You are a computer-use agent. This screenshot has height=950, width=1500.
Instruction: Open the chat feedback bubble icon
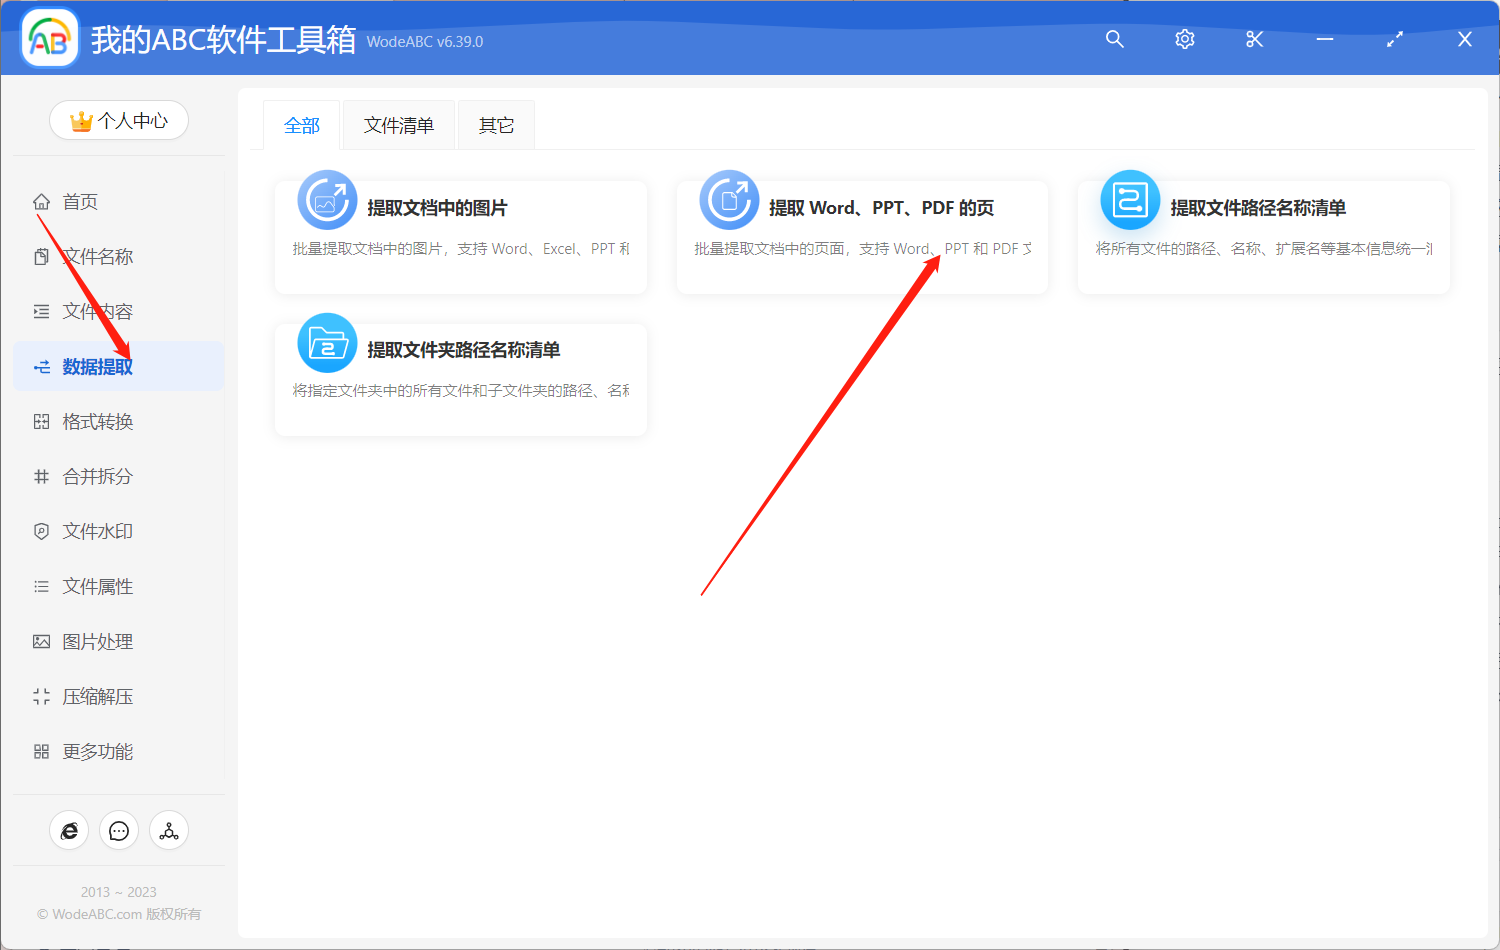click(x=119, y=830)
